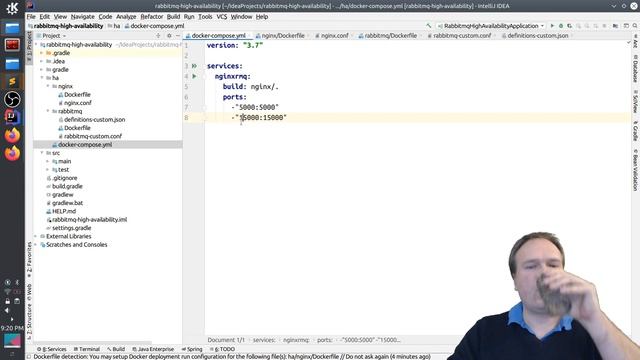Open the Database side tool window

(635, 68)
